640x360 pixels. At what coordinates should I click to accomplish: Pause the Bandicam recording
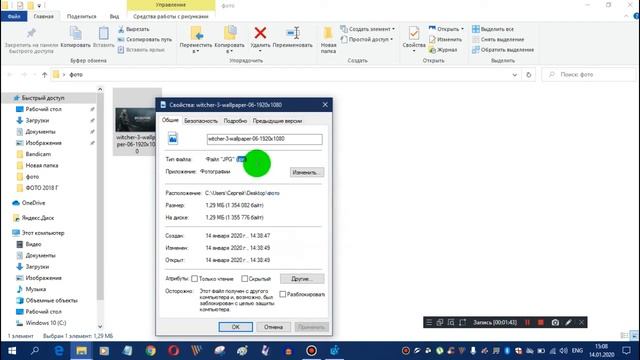tap(527, 322)
